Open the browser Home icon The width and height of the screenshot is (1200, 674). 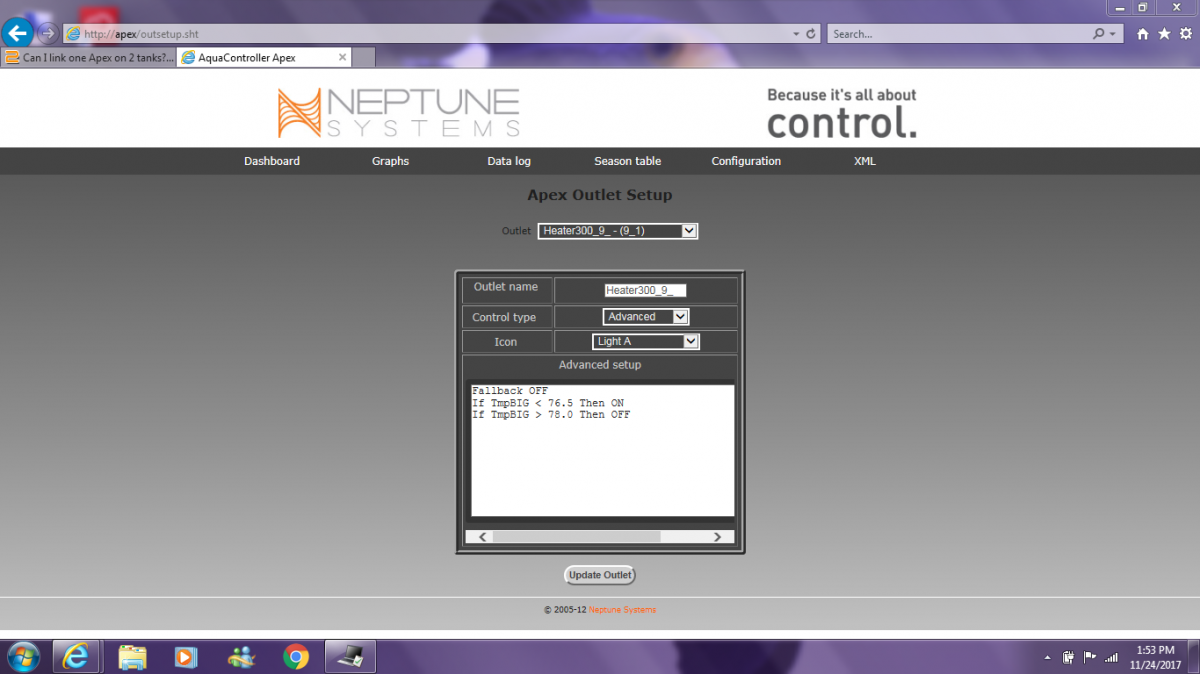pyautogui.click(x=1143, y=34)
